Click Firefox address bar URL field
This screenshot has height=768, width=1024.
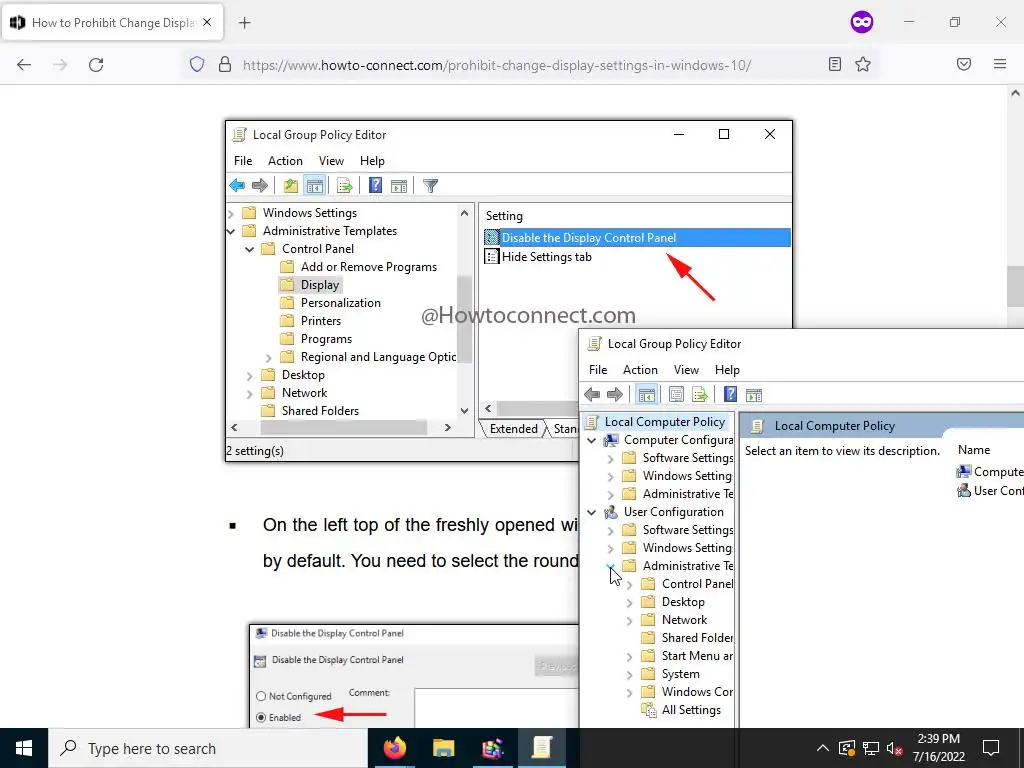[496, 65]
